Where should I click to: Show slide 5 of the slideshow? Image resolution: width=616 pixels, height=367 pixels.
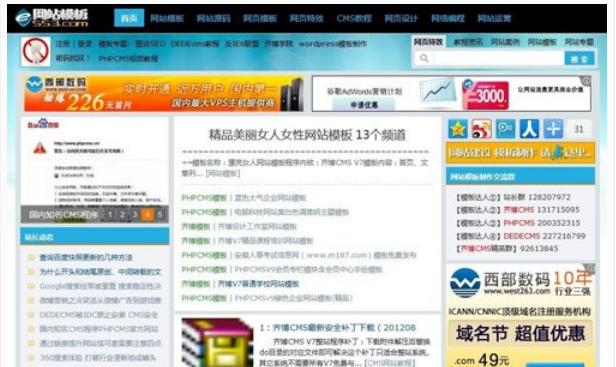click(160, 215)
